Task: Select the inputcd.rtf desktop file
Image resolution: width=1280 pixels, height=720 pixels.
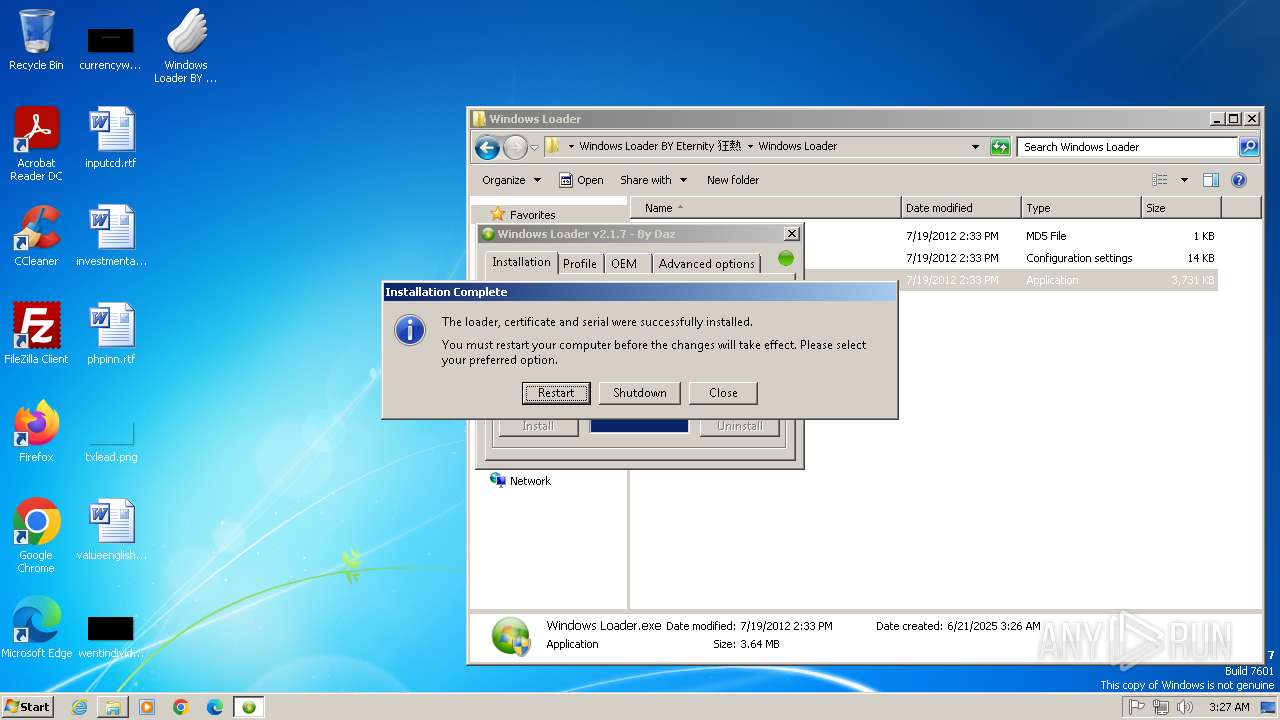Action: pos(111,138)
